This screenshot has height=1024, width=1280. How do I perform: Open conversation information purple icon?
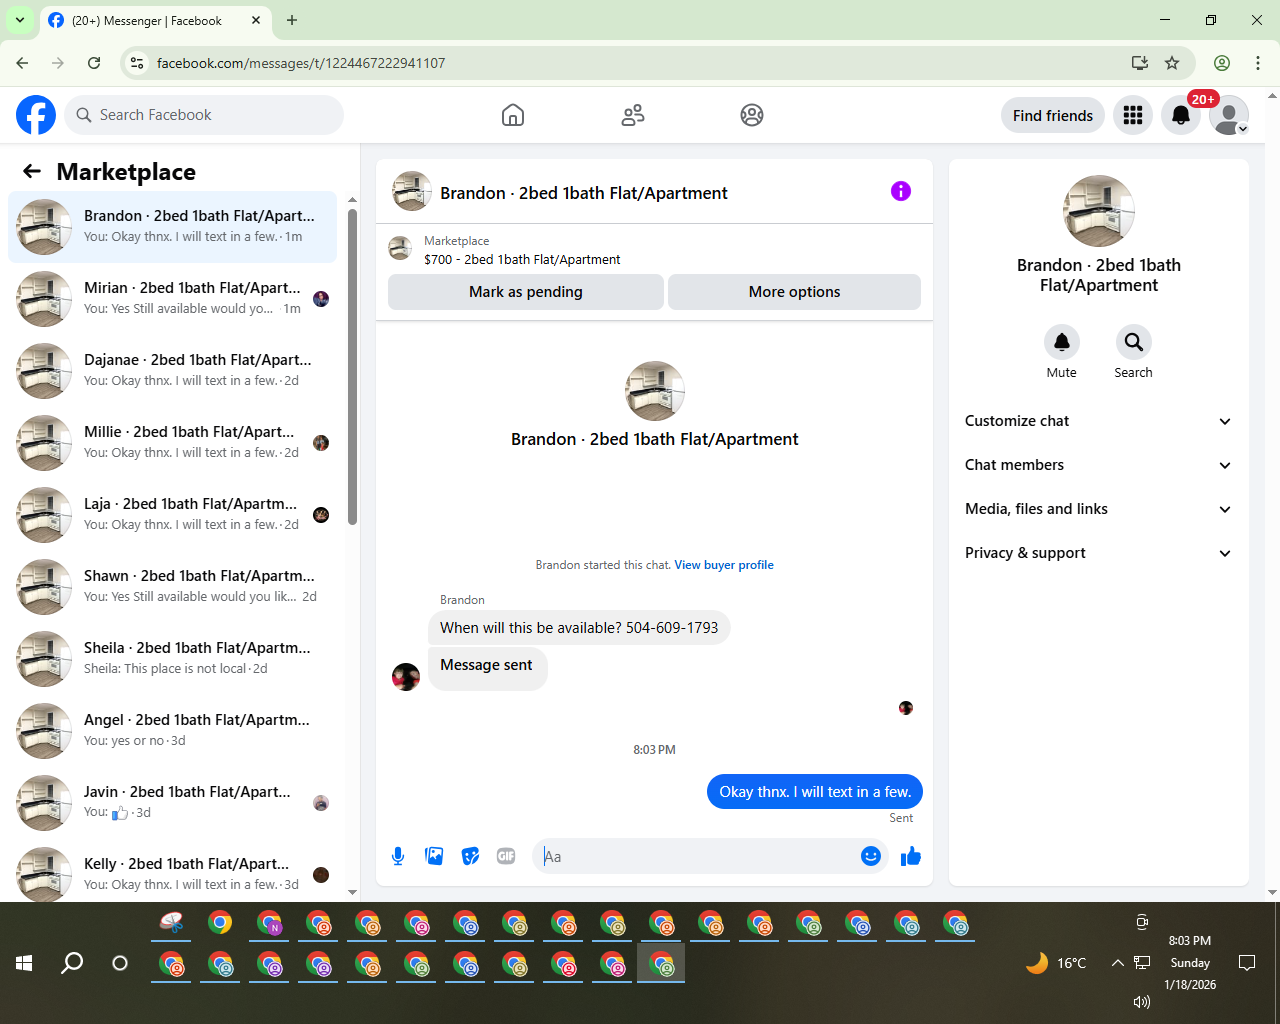coord(901,191)
